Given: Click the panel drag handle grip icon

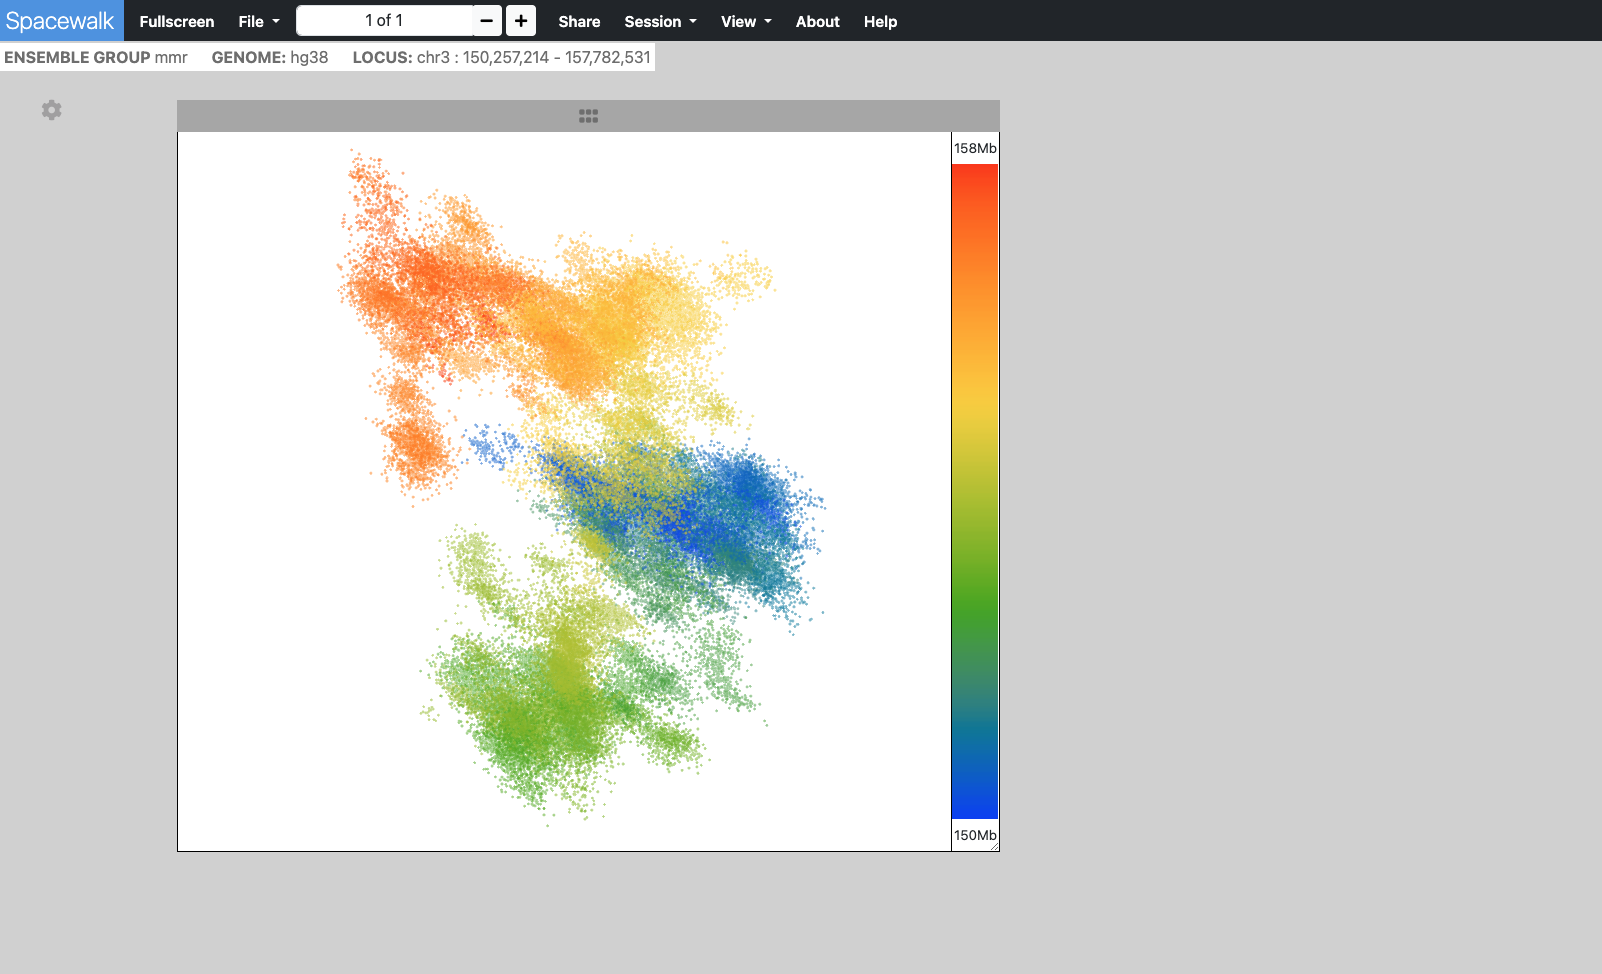Looking at the screenshot, I should pyautogui.click(x=588, y=116).
